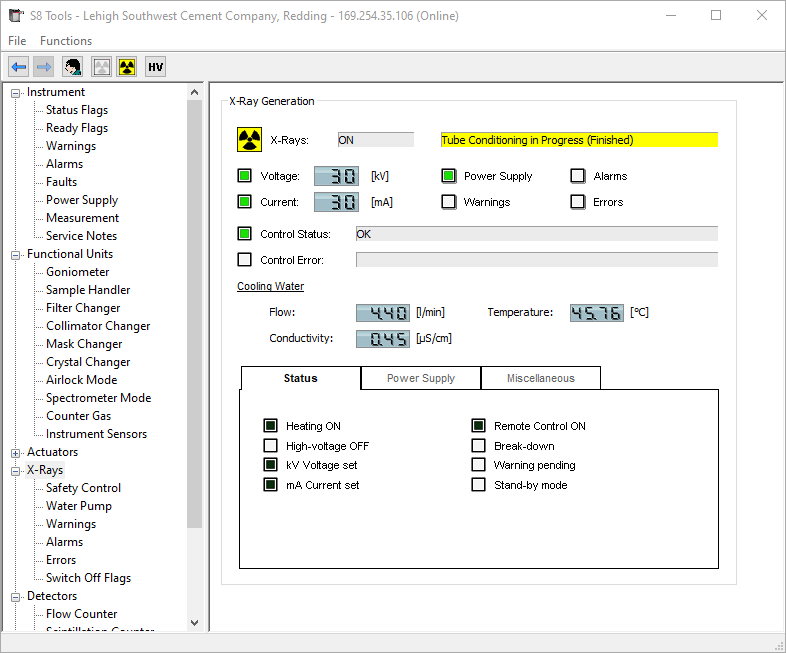Click the green Voltage status indicator
The width and height of the screenshot is (786, 653).
(245, 176)
